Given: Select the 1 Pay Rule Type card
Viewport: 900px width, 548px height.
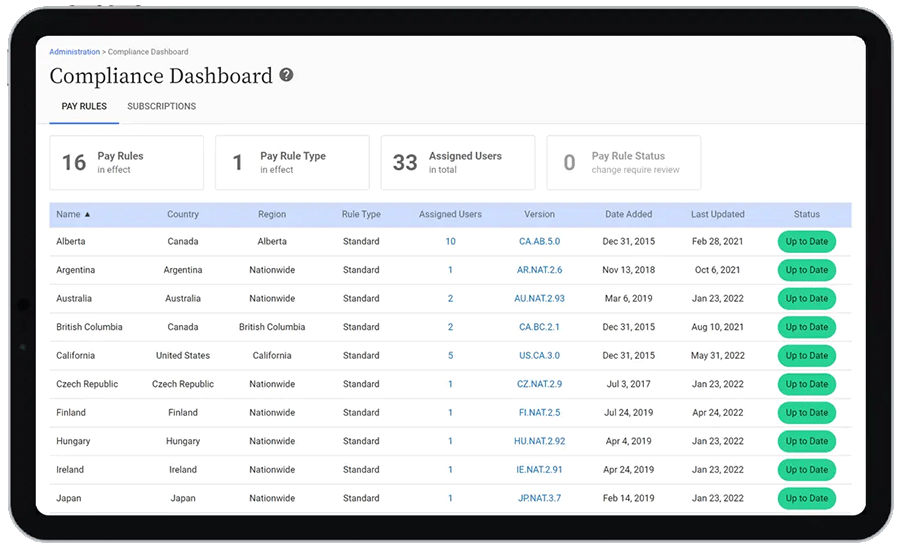Looking at the screenshot, I should [x=292, y=162].
